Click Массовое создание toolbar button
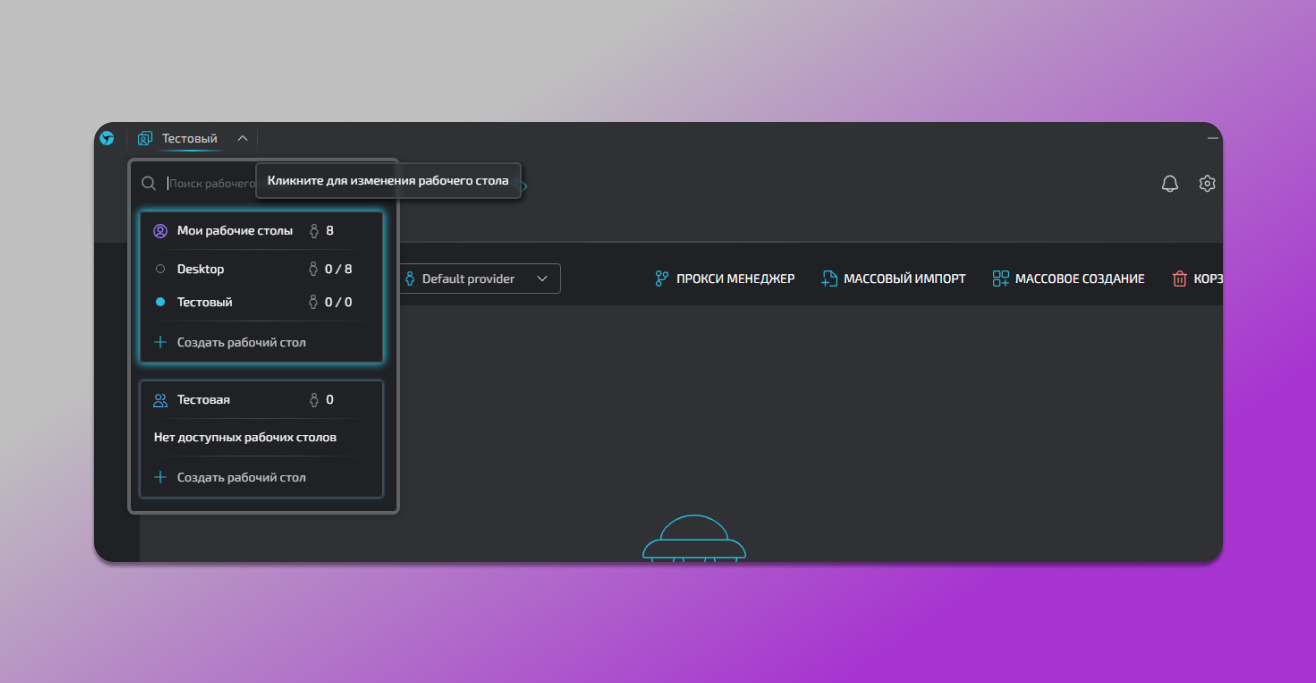The image size is (1316, 683). point(1068,279)
